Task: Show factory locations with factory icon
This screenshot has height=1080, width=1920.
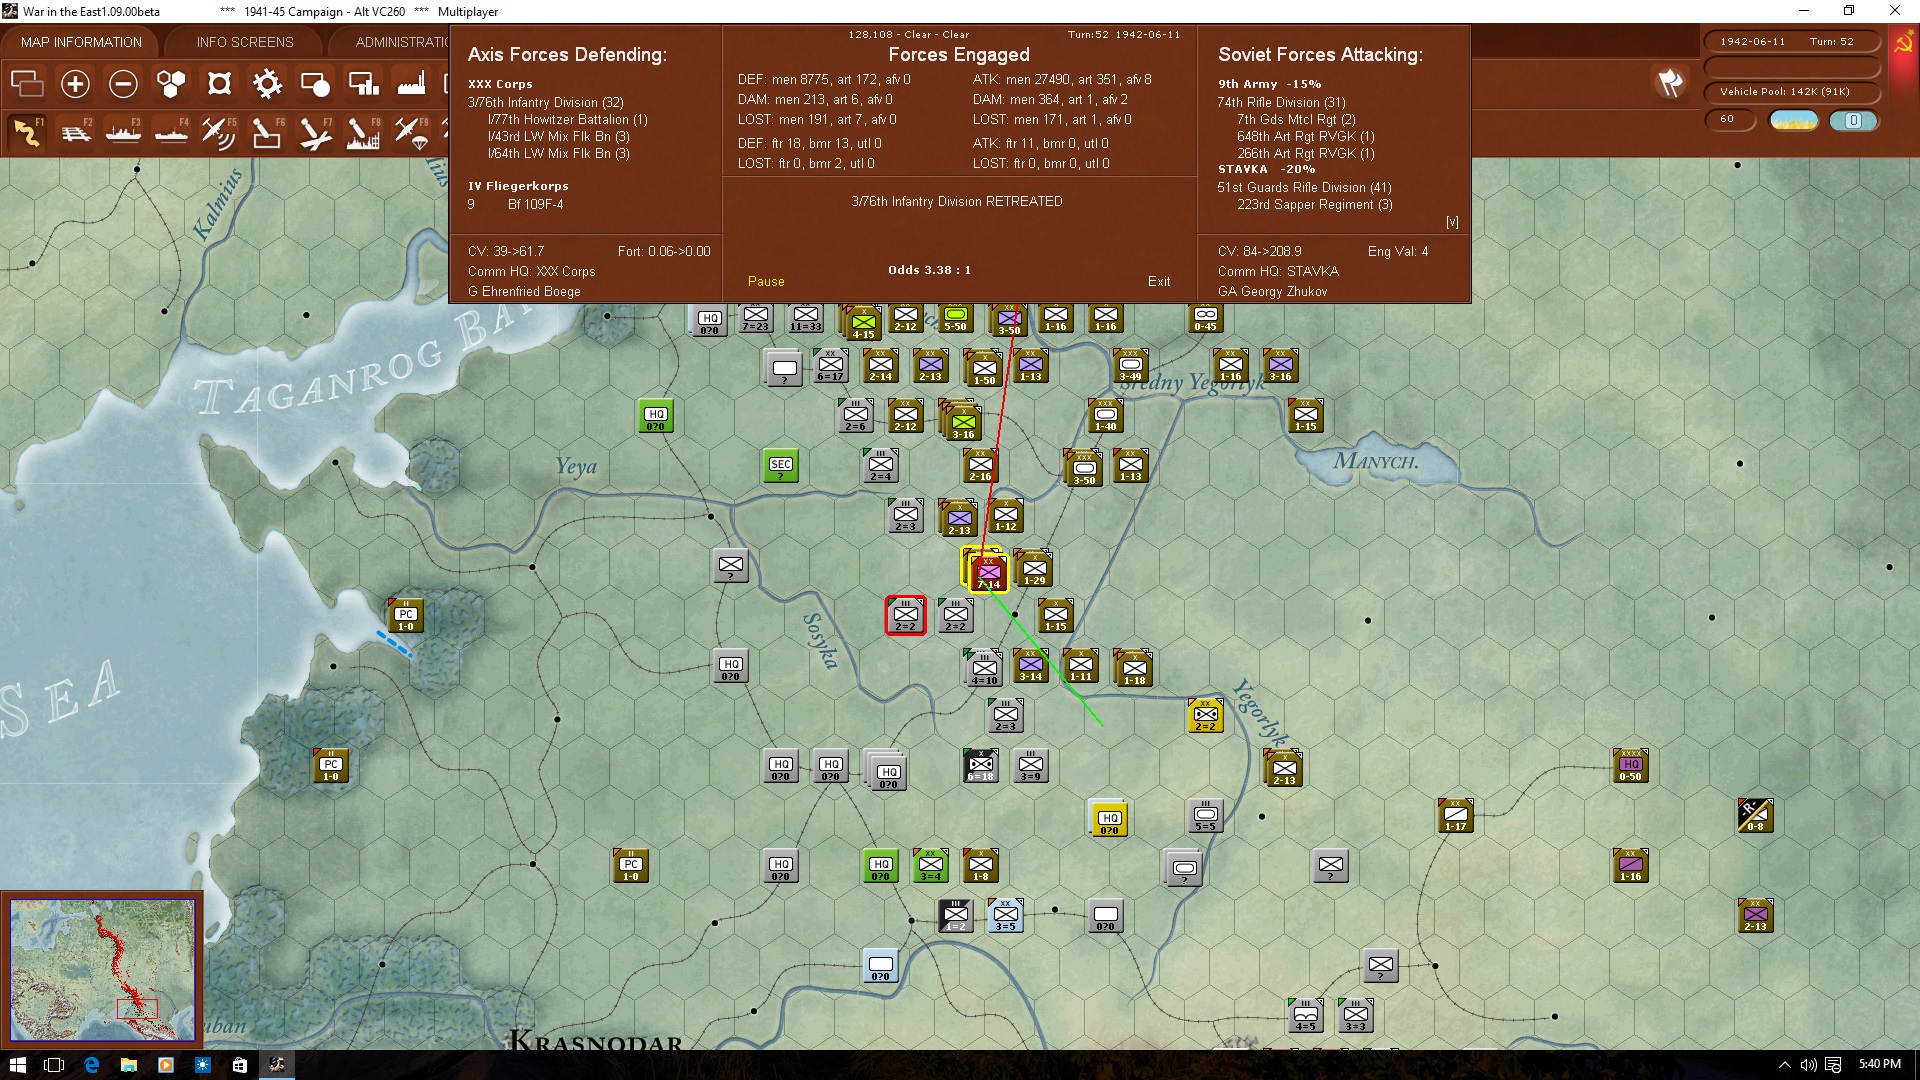Action: point(411,84)
